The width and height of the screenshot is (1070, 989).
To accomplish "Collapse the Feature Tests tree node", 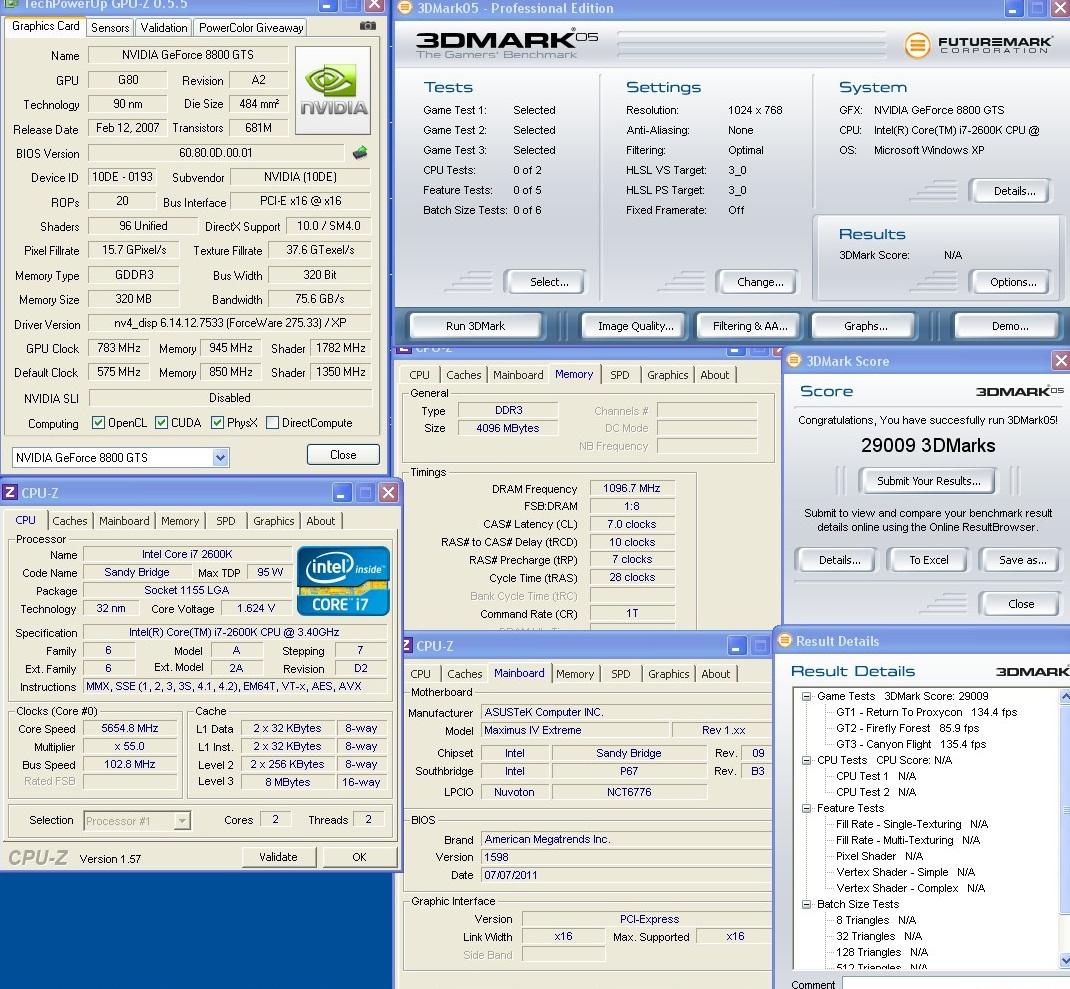I will pyautogui.click(x=806, y=808).
